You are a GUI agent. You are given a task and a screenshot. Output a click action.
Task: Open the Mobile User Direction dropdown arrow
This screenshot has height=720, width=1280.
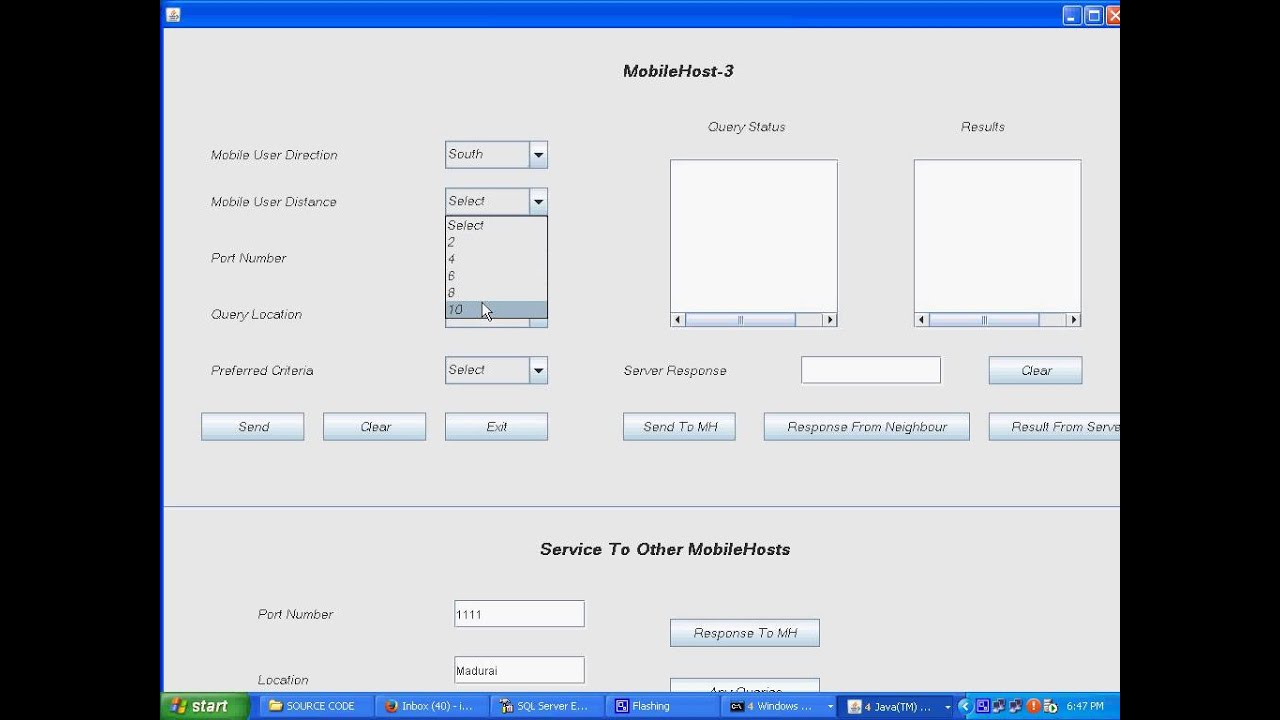(x=538, y=154)
